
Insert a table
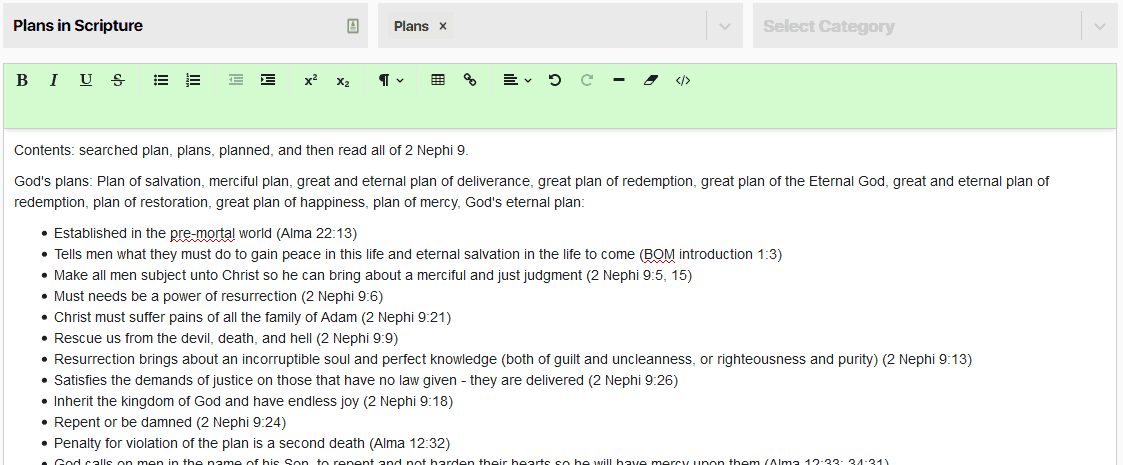[x=438, y=80]
